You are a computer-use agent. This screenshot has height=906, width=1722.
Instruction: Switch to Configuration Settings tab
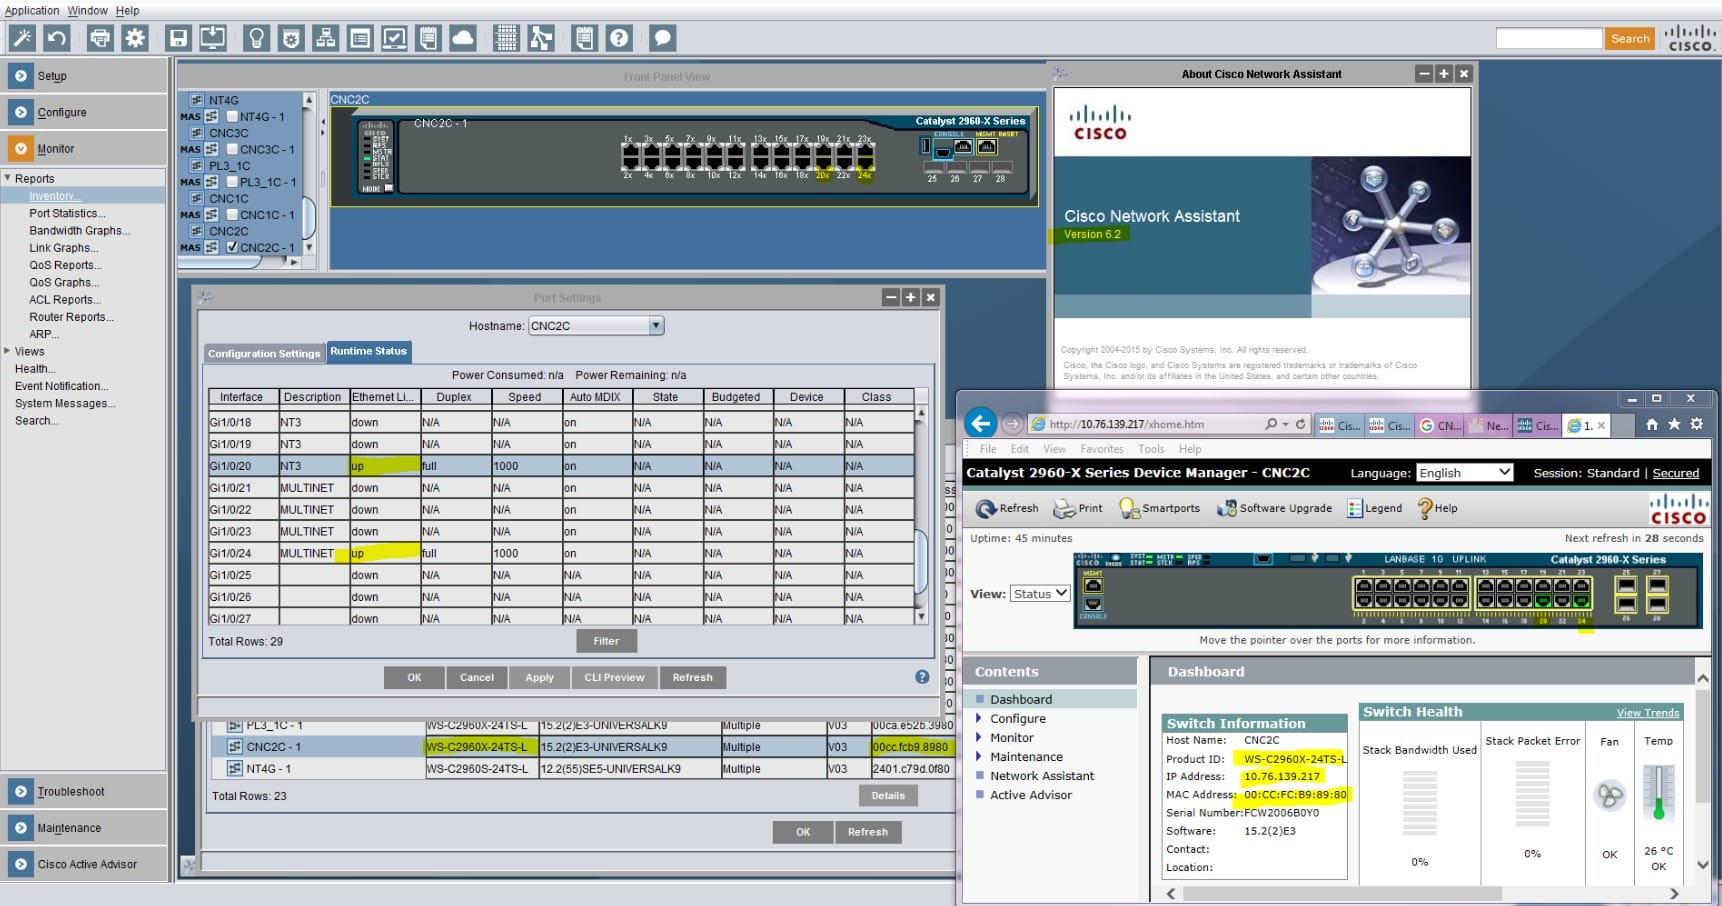point(264,353)
